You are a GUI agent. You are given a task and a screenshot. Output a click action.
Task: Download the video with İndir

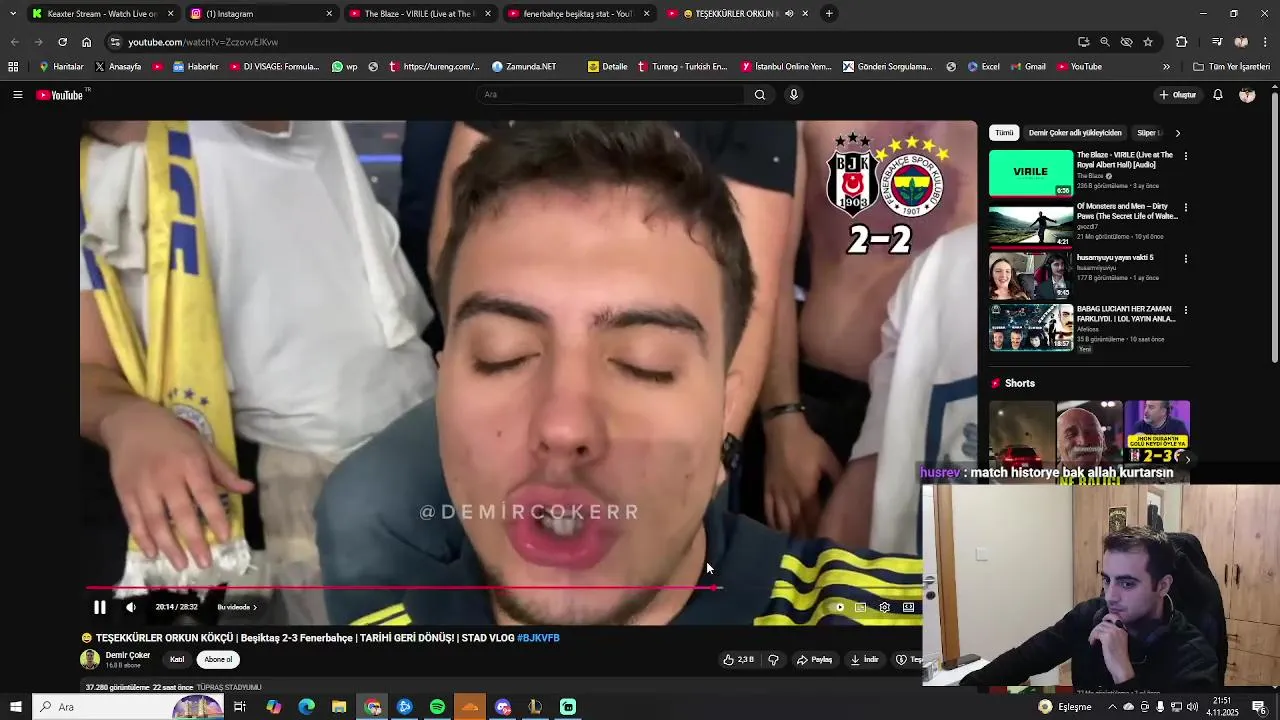coord(864,660)
